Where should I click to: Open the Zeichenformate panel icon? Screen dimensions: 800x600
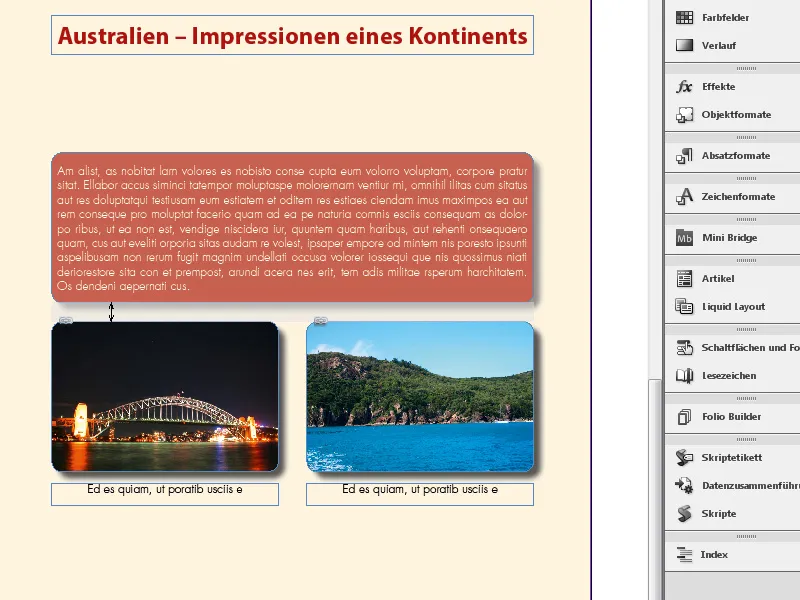pos(684,196)
